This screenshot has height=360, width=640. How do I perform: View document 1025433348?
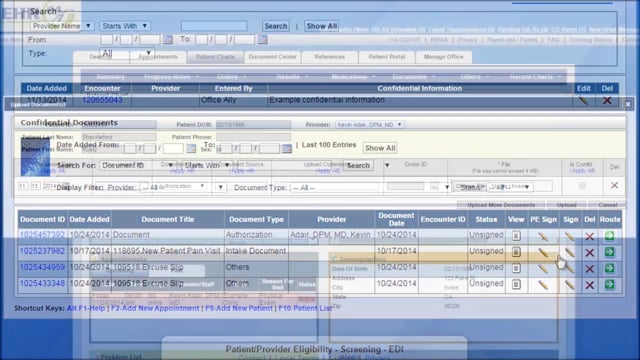click(x=516, y=284)
